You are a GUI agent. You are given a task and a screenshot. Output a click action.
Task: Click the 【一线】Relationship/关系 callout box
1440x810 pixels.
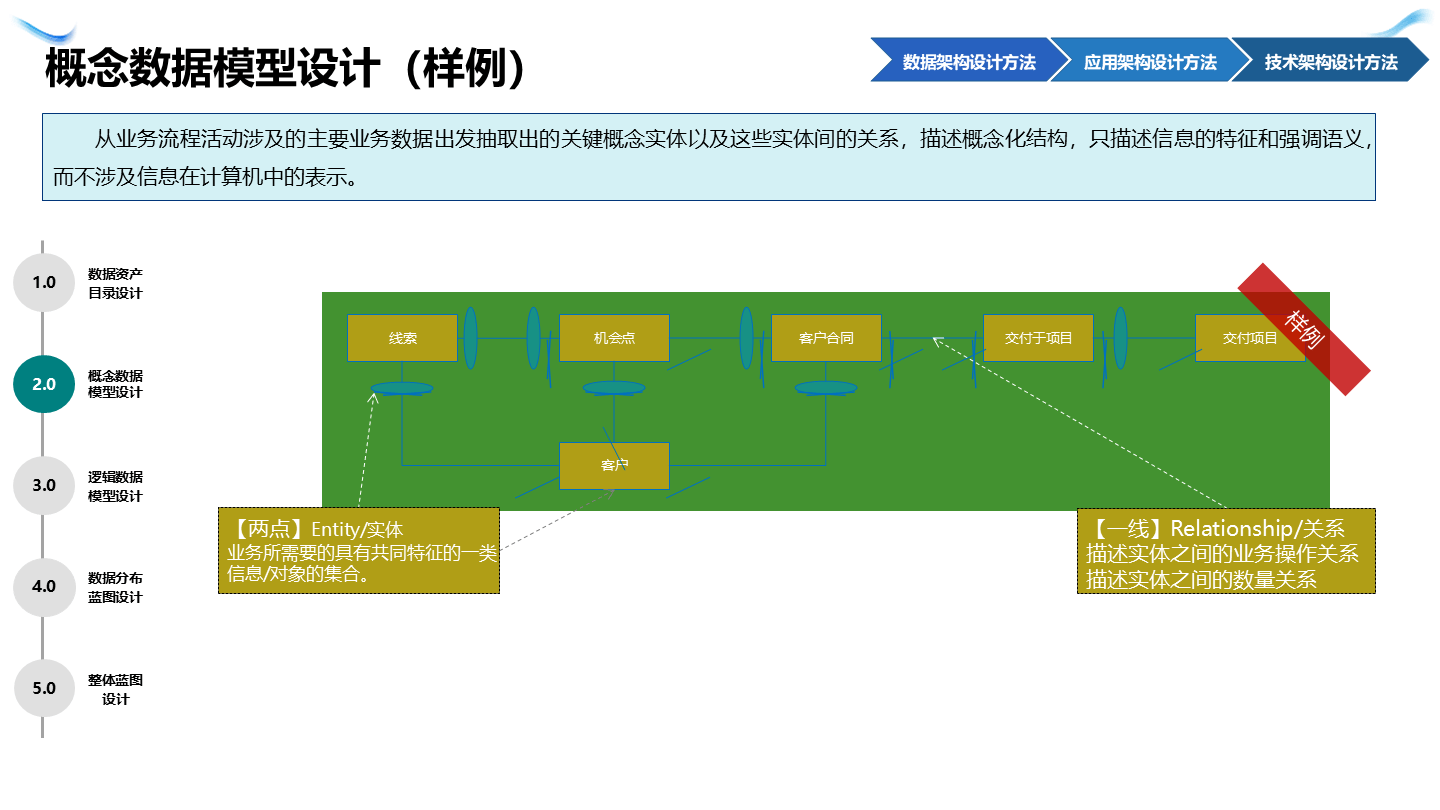[x=1226, y=551]
